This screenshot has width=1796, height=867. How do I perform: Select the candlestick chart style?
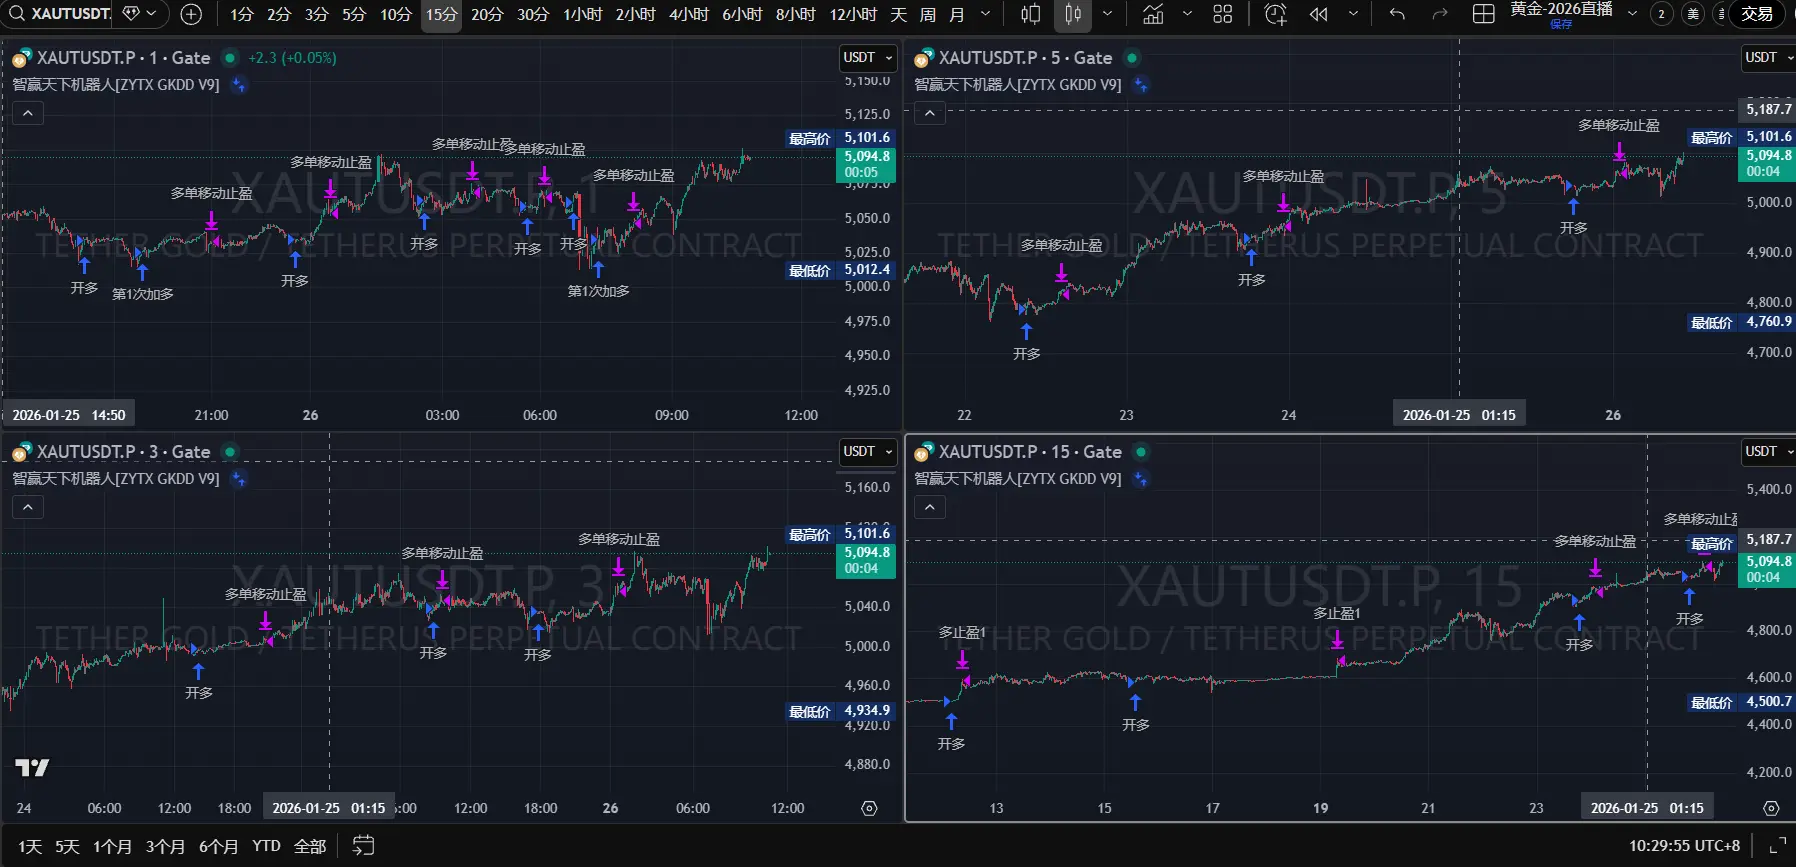coord(1073,14)
